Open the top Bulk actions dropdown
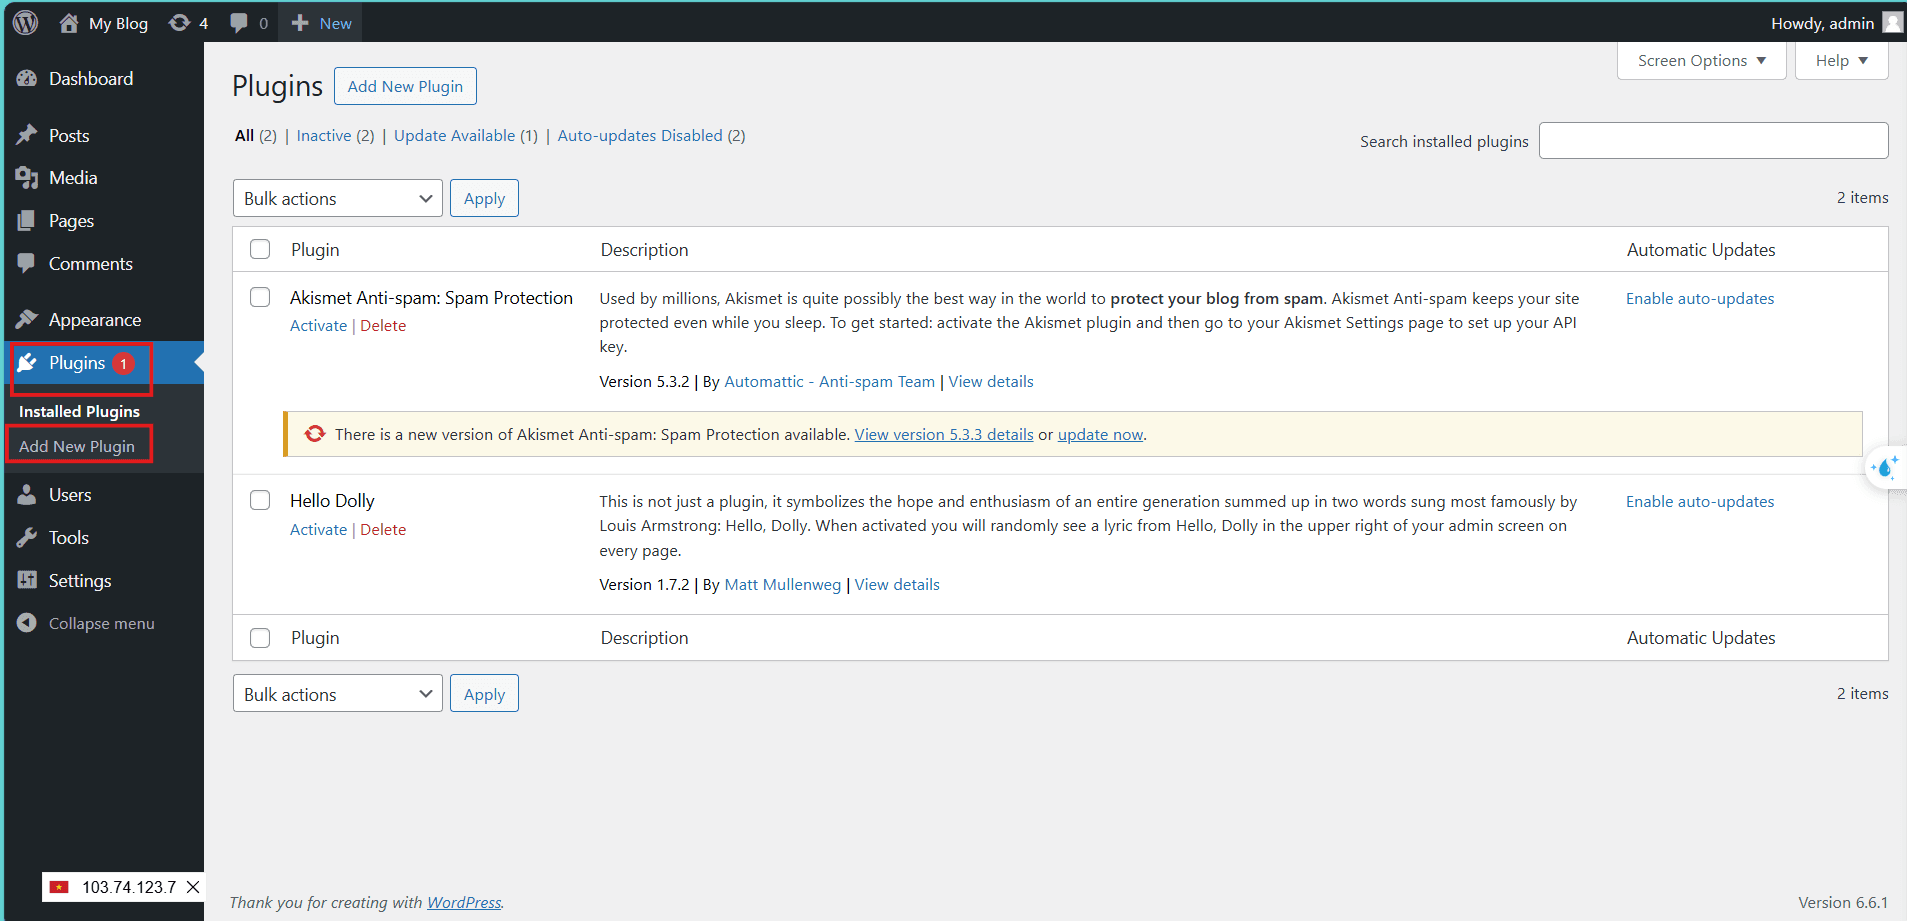1907x921 pixels. click(338, 198)
